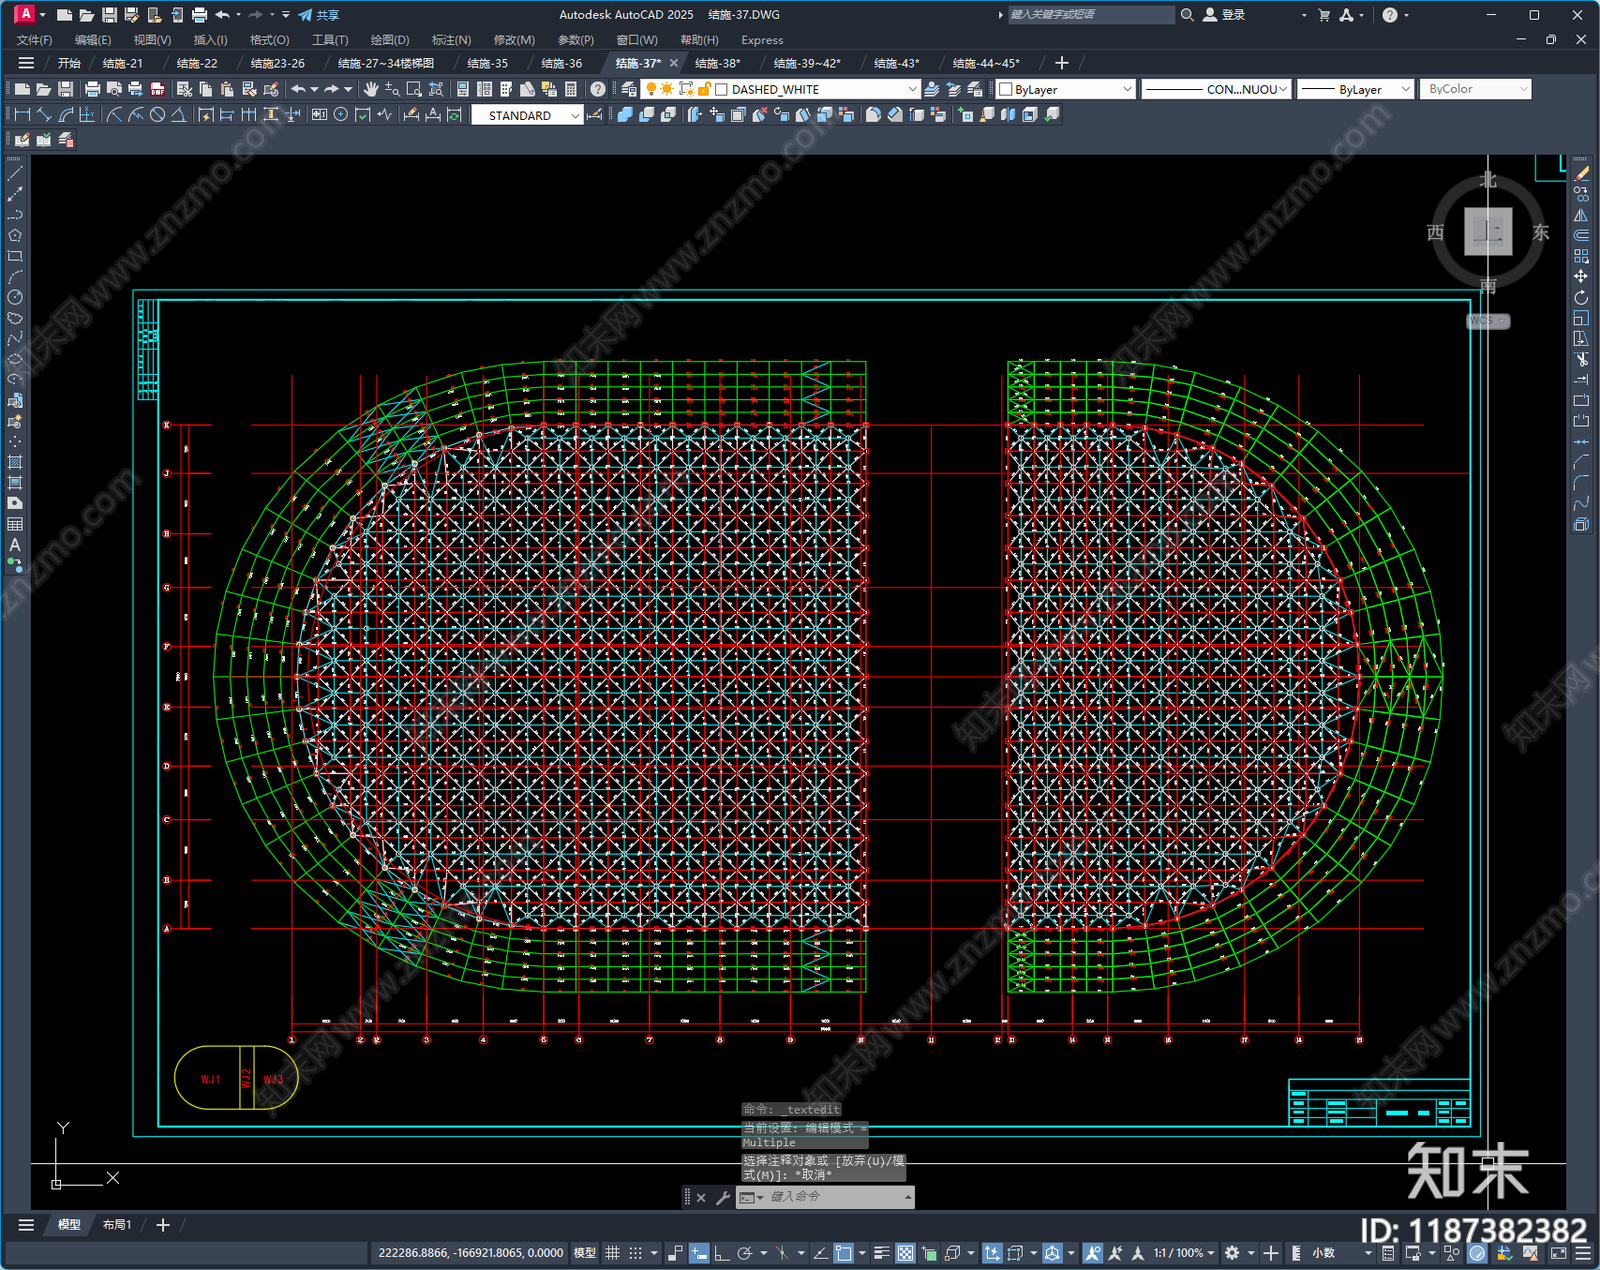Image resolution: width=1600 pixels, height=1270 pixels.
Task: Click the Plot (print) icon
Action: tap(93, 89)
